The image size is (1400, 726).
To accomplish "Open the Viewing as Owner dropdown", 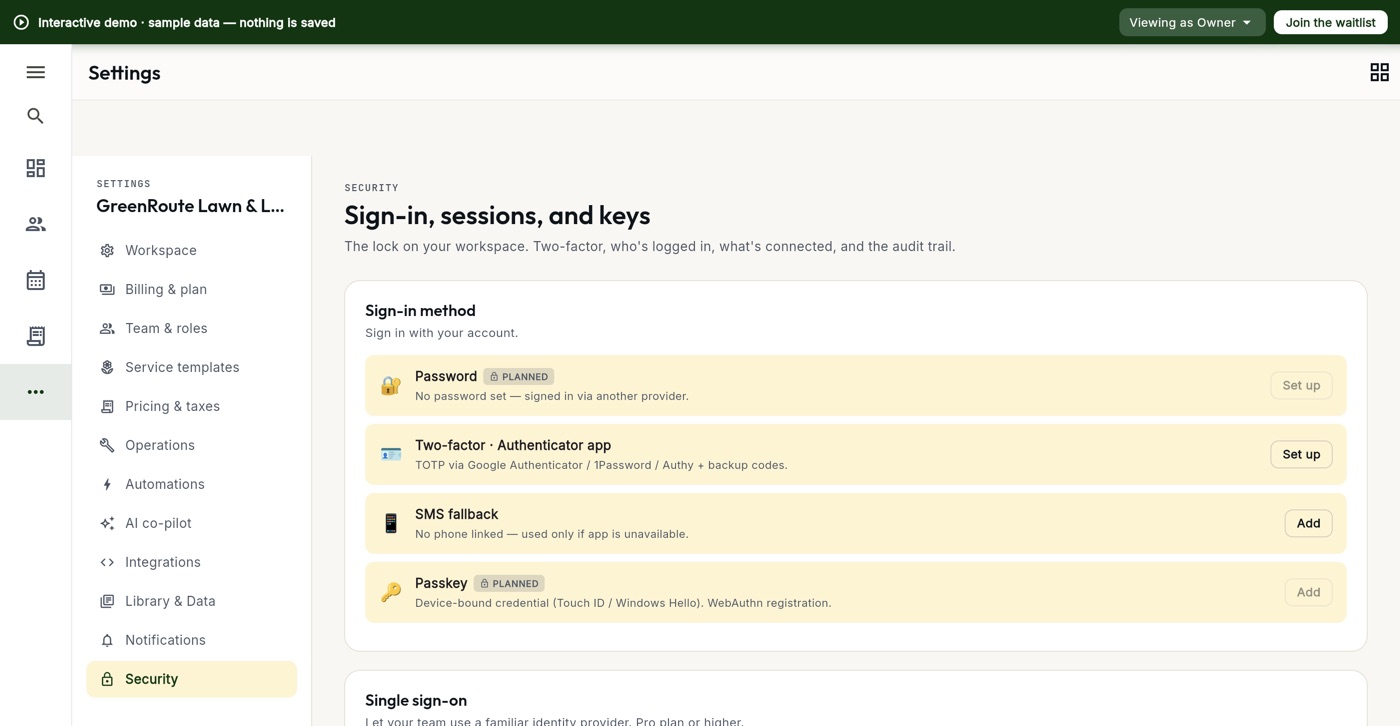I will (1191, 22).
